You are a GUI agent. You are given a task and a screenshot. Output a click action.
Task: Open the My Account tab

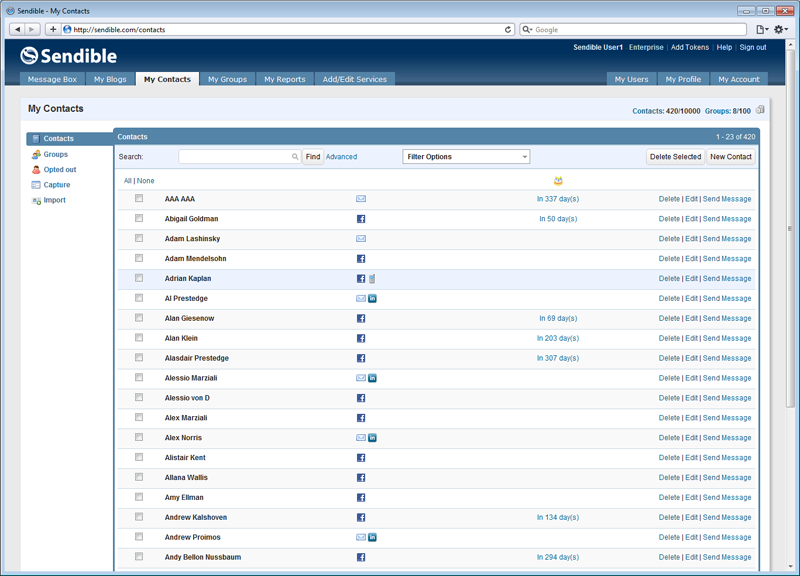click(739, 79)
